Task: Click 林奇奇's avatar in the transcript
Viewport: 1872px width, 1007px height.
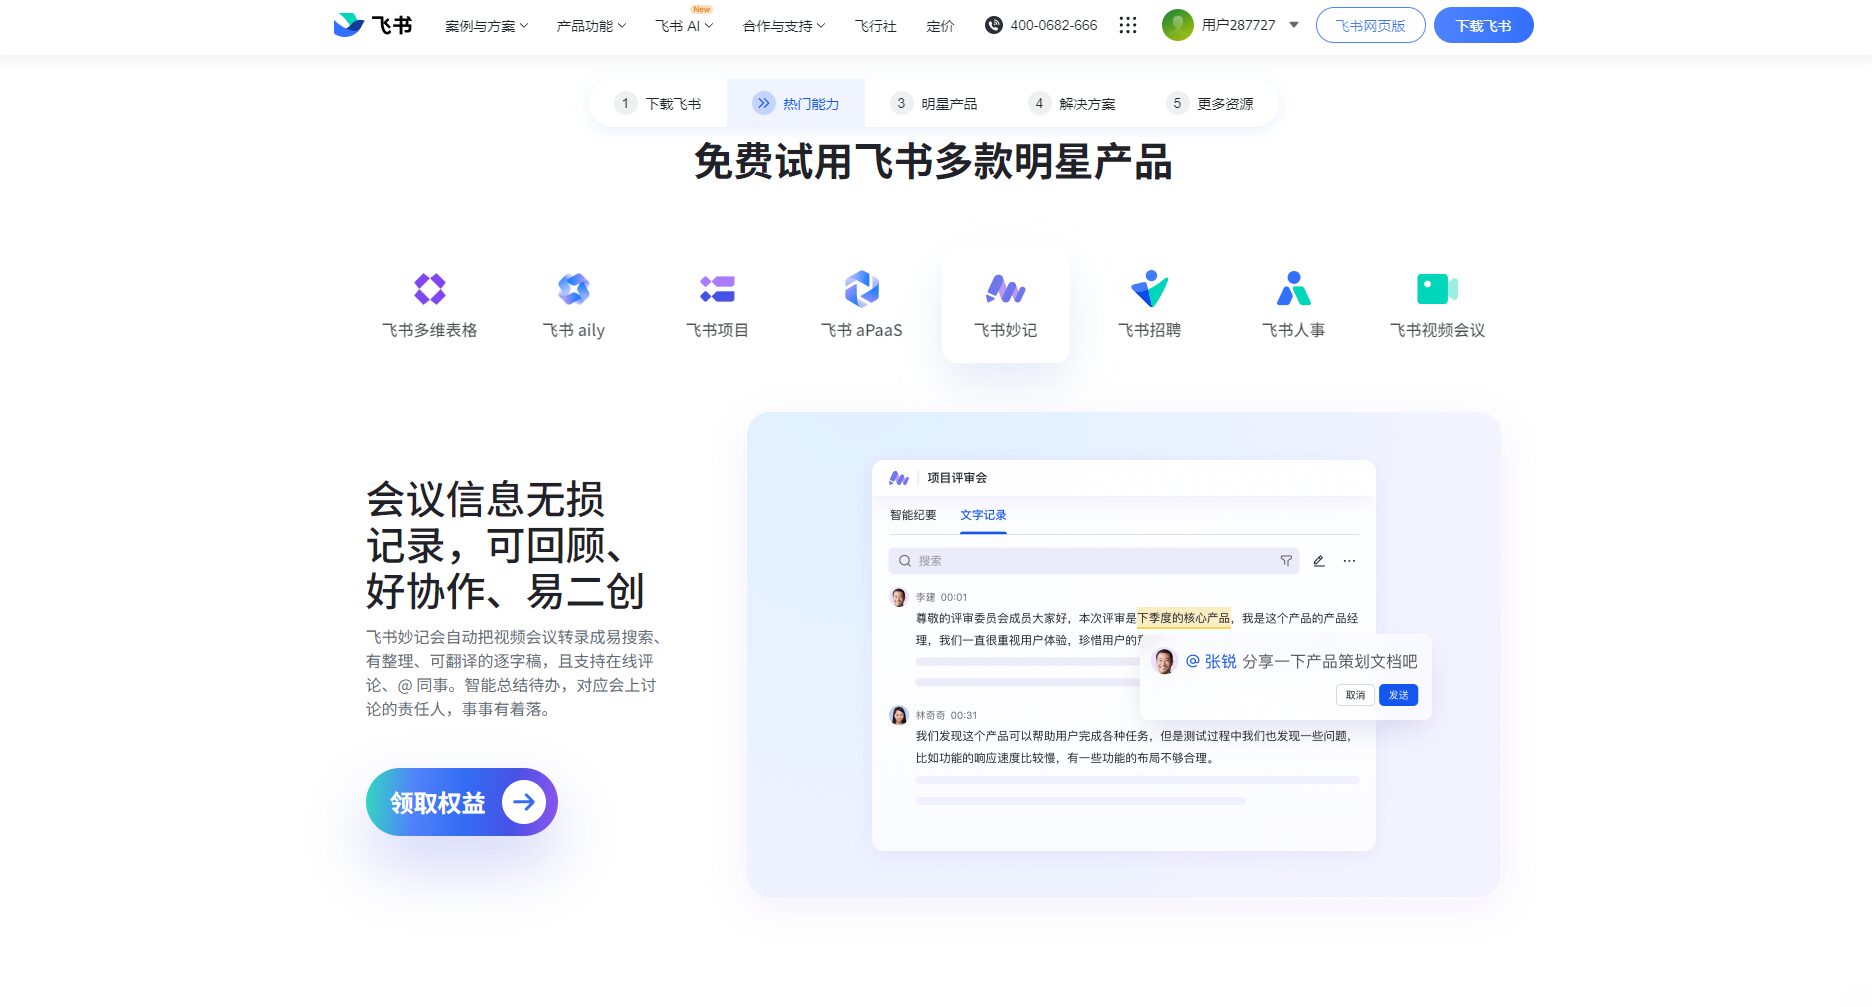Action: (898, 715)
